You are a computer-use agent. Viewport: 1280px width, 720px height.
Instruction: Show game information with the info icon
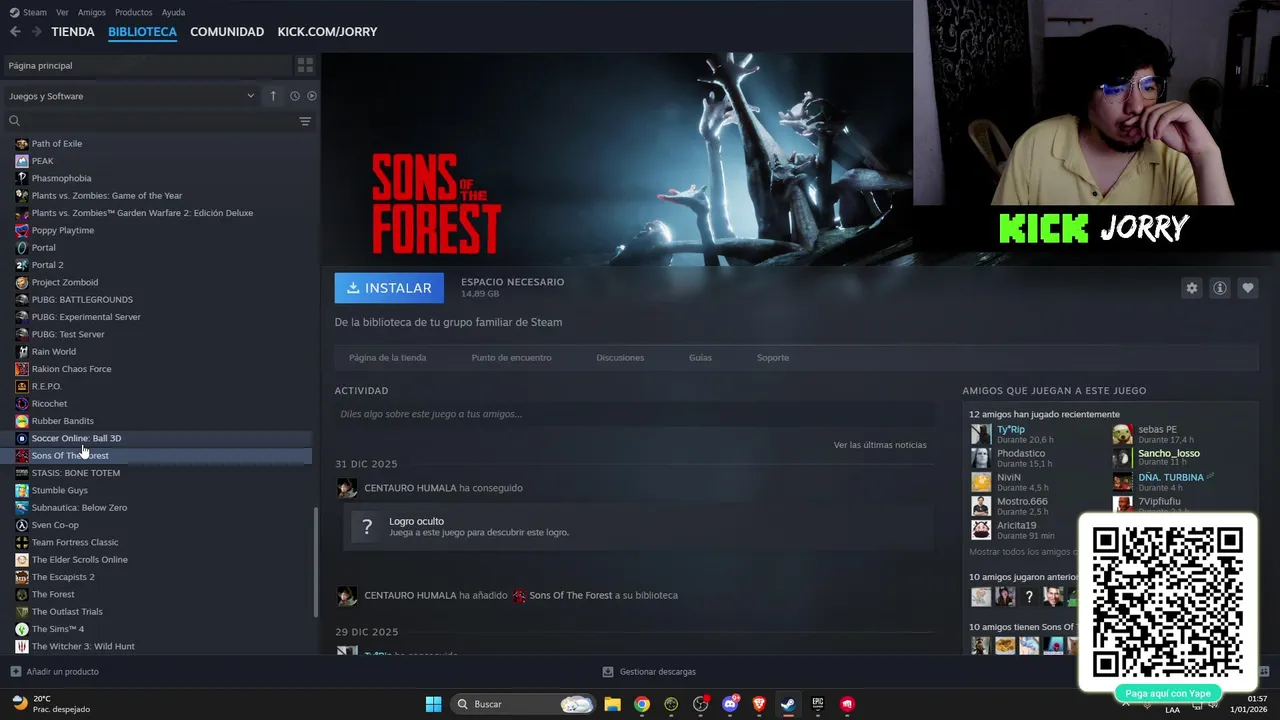pos(1220,288)
